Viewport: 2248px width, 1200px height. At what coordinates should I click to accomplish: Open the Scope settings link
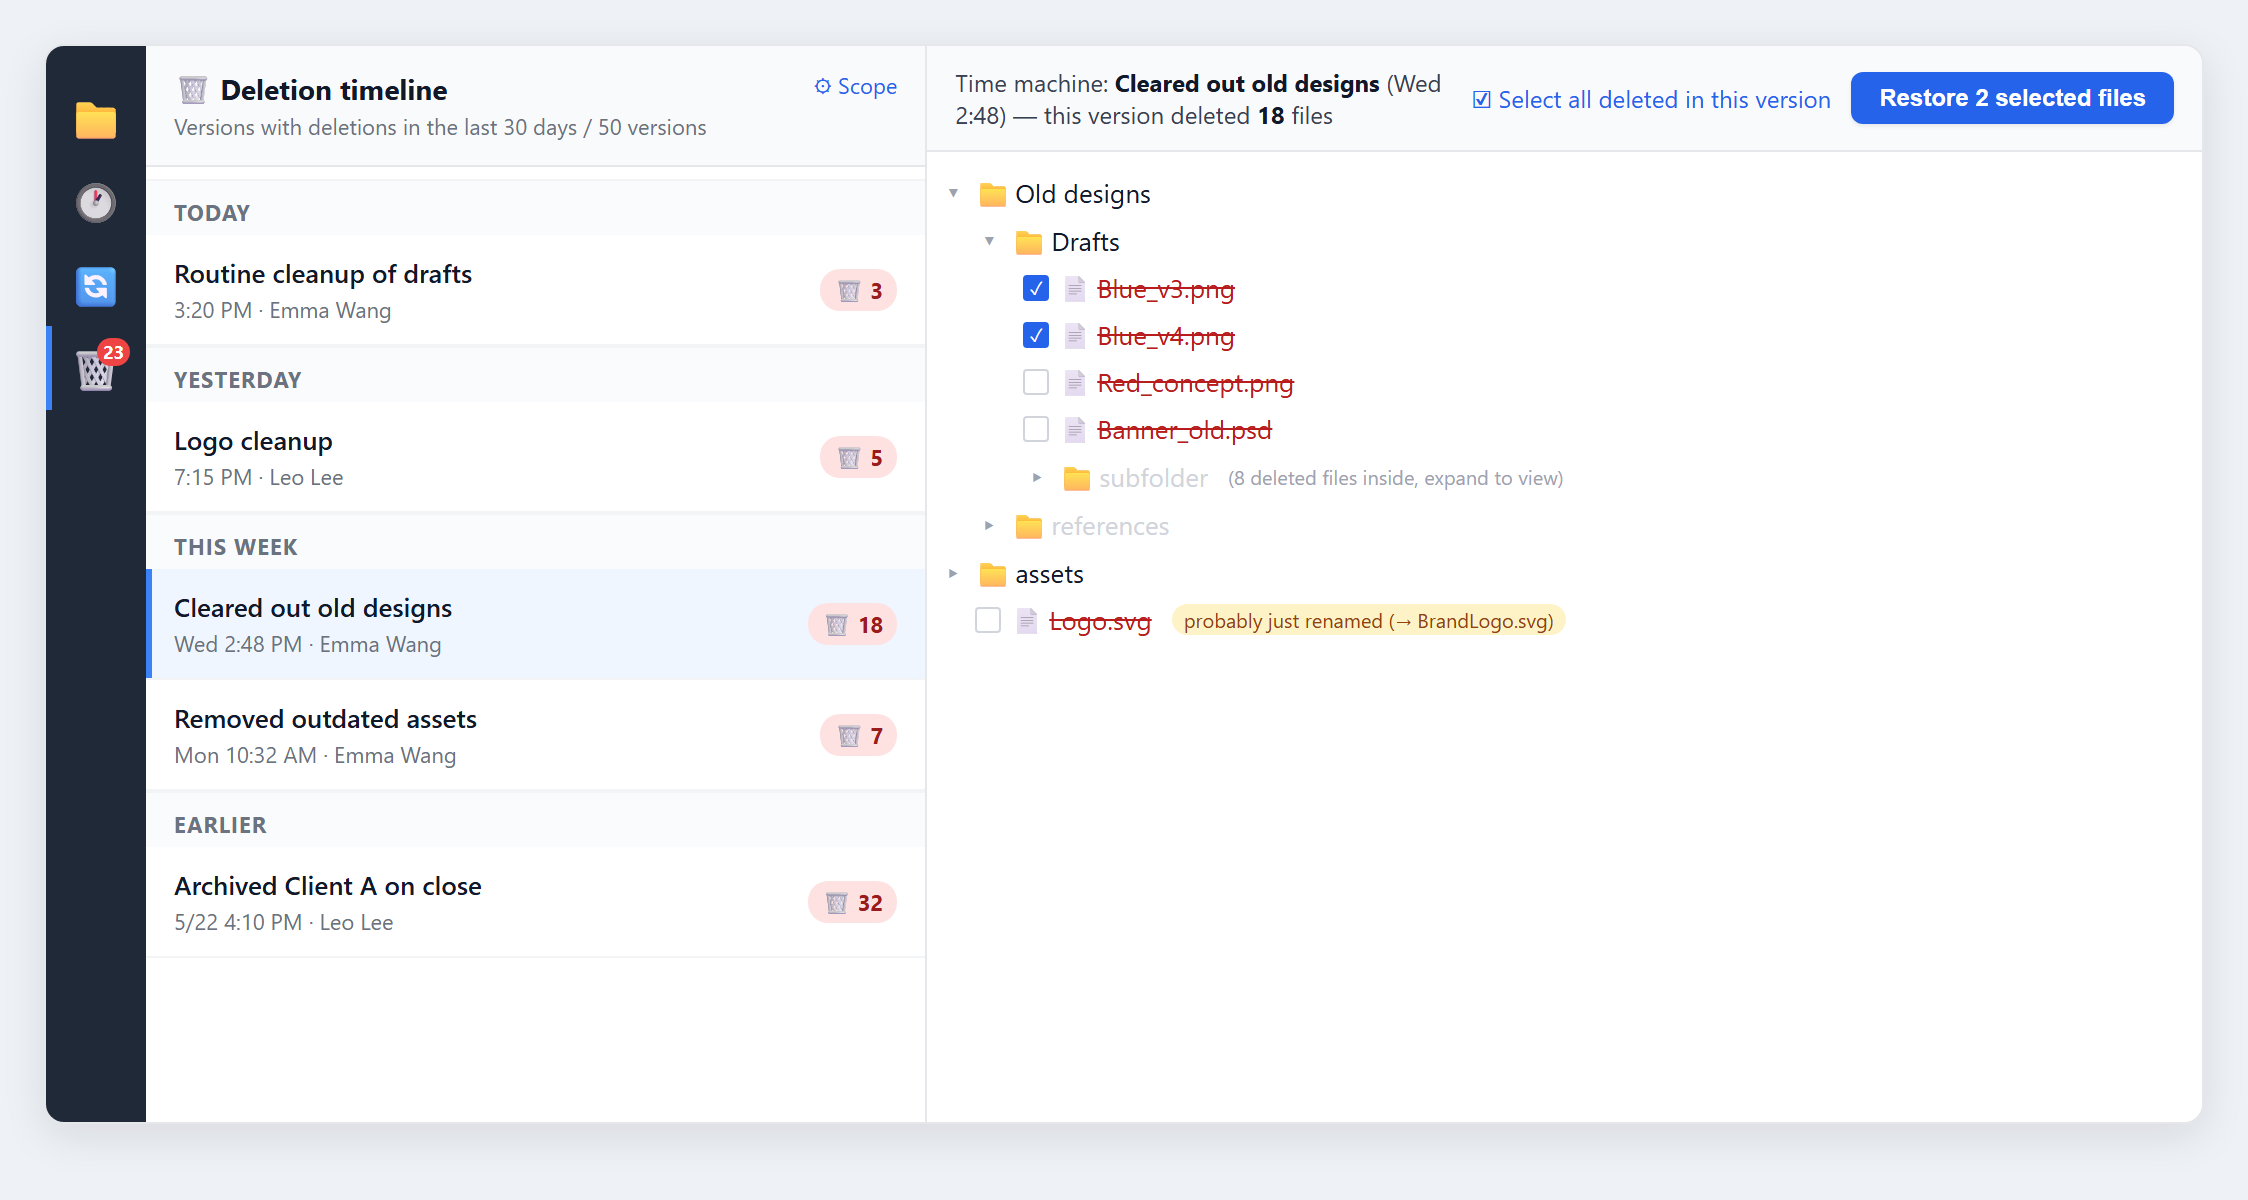pyautogui.click(x=855, y=87)
